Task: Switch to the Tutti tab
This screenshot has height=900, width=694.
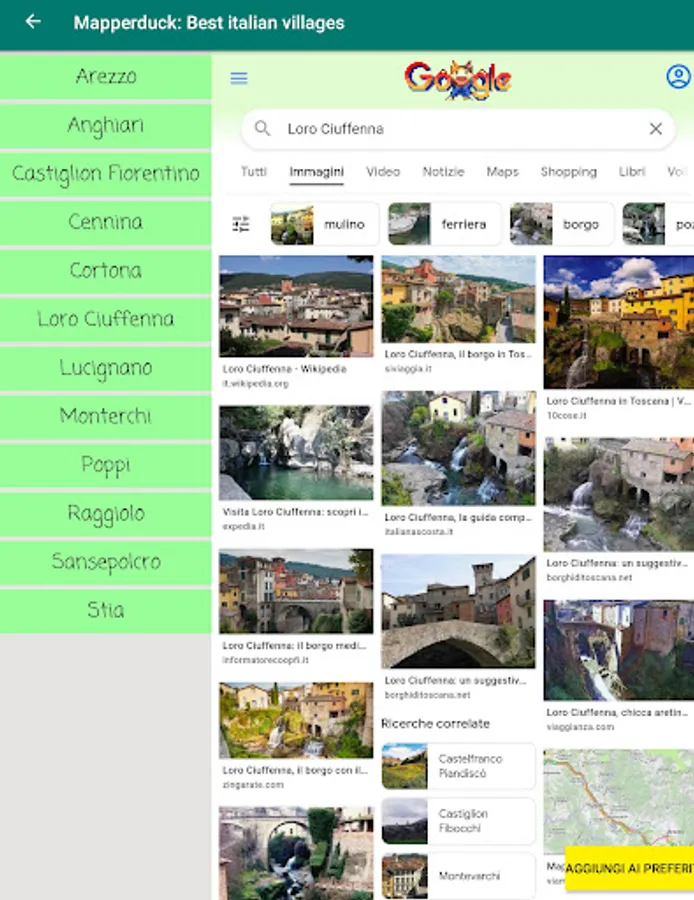Action: click(254, 172)
